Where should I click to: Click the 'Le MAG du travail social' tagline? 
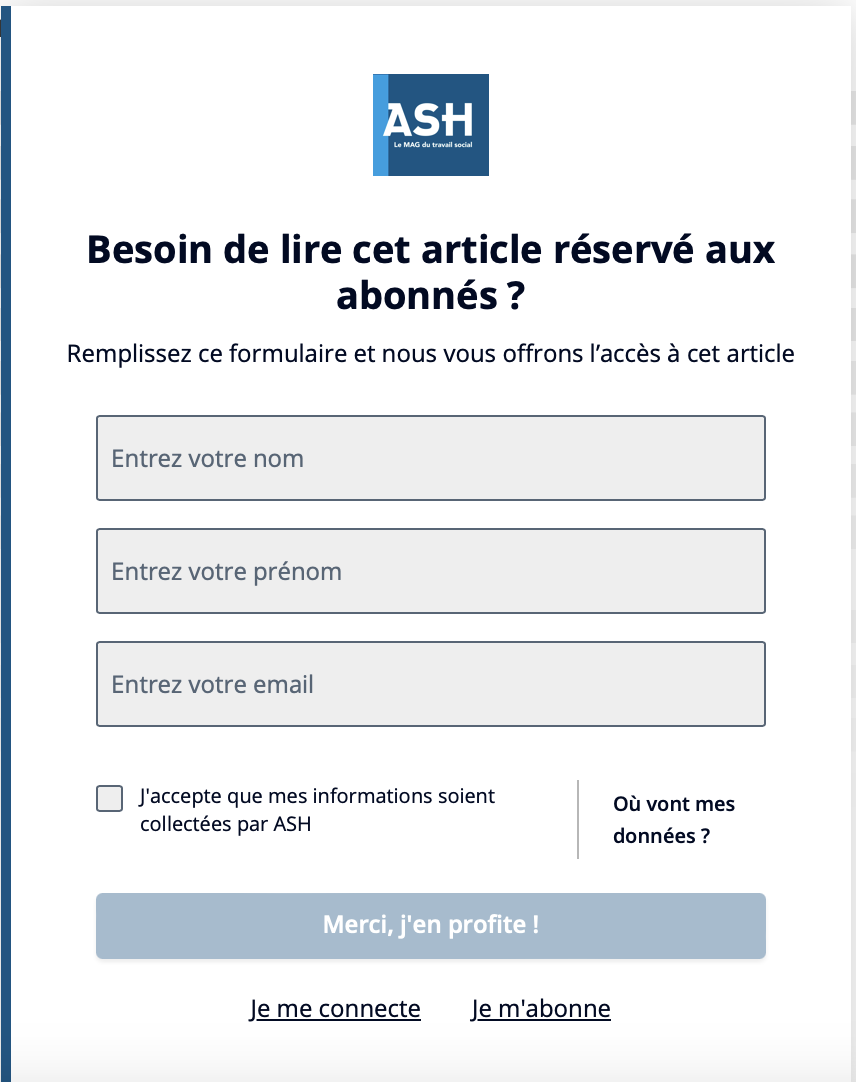coord(433,145)
